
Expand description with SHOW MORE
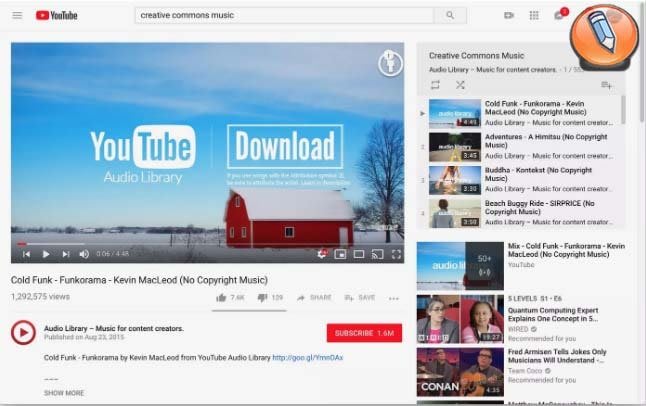64,393
